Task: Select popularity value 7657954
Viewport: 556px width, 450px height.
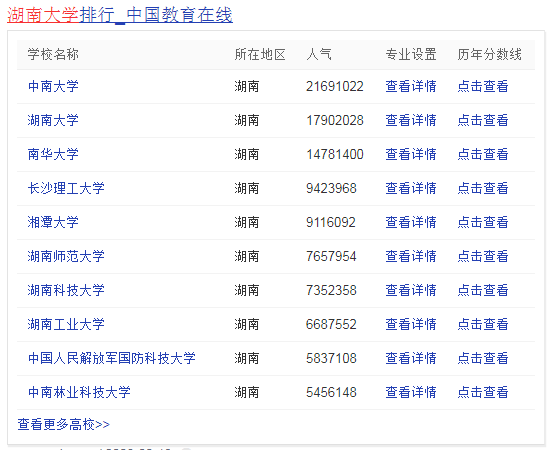Action: [x=331, y=256]
